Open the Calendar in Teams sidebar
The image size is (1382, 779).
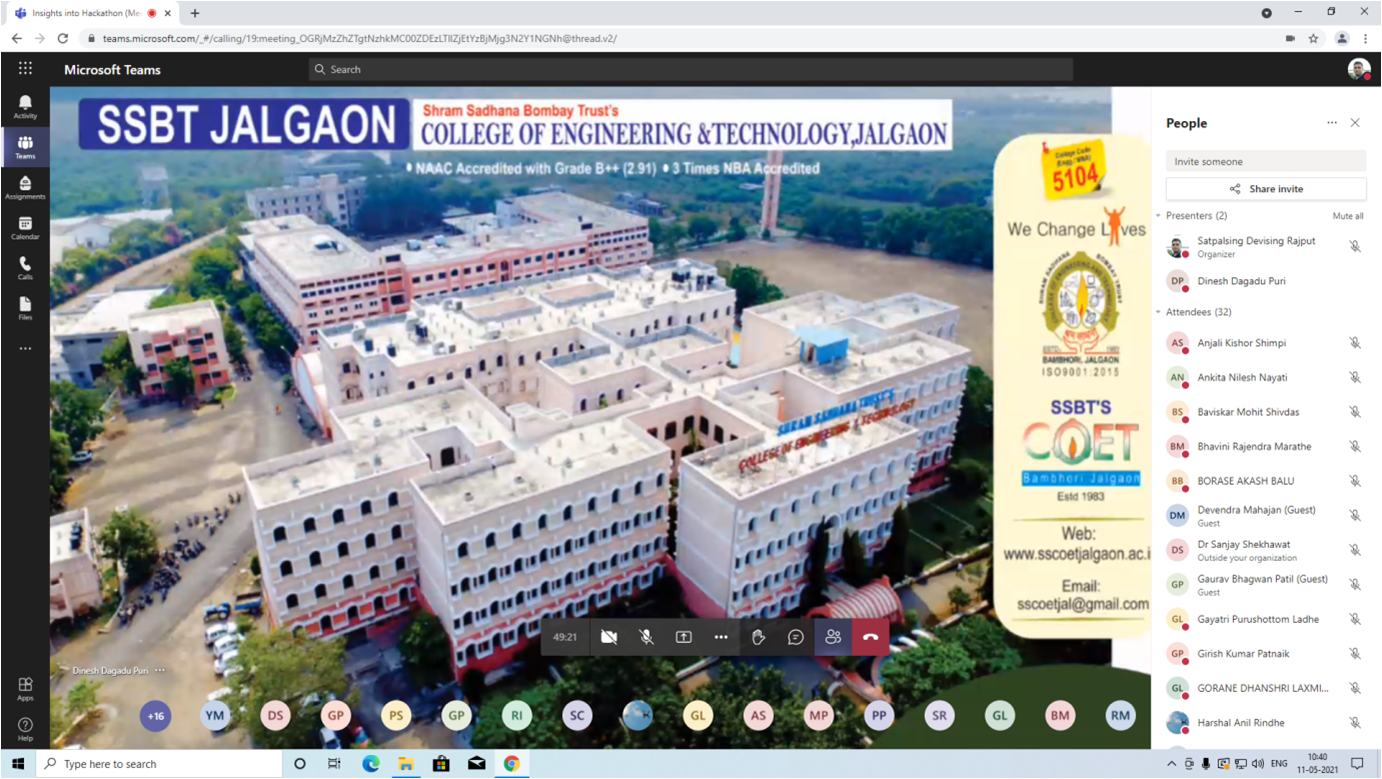tap(25, 228)
